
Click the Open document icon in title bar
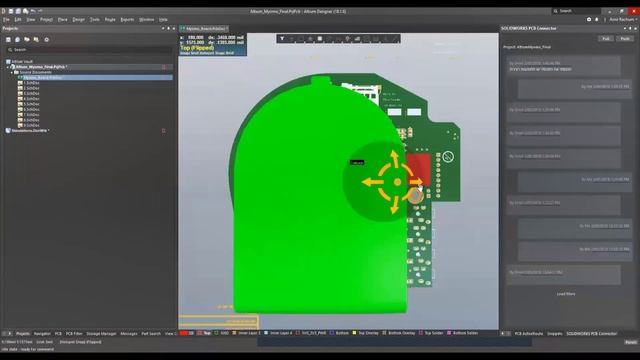coord(26,11)
